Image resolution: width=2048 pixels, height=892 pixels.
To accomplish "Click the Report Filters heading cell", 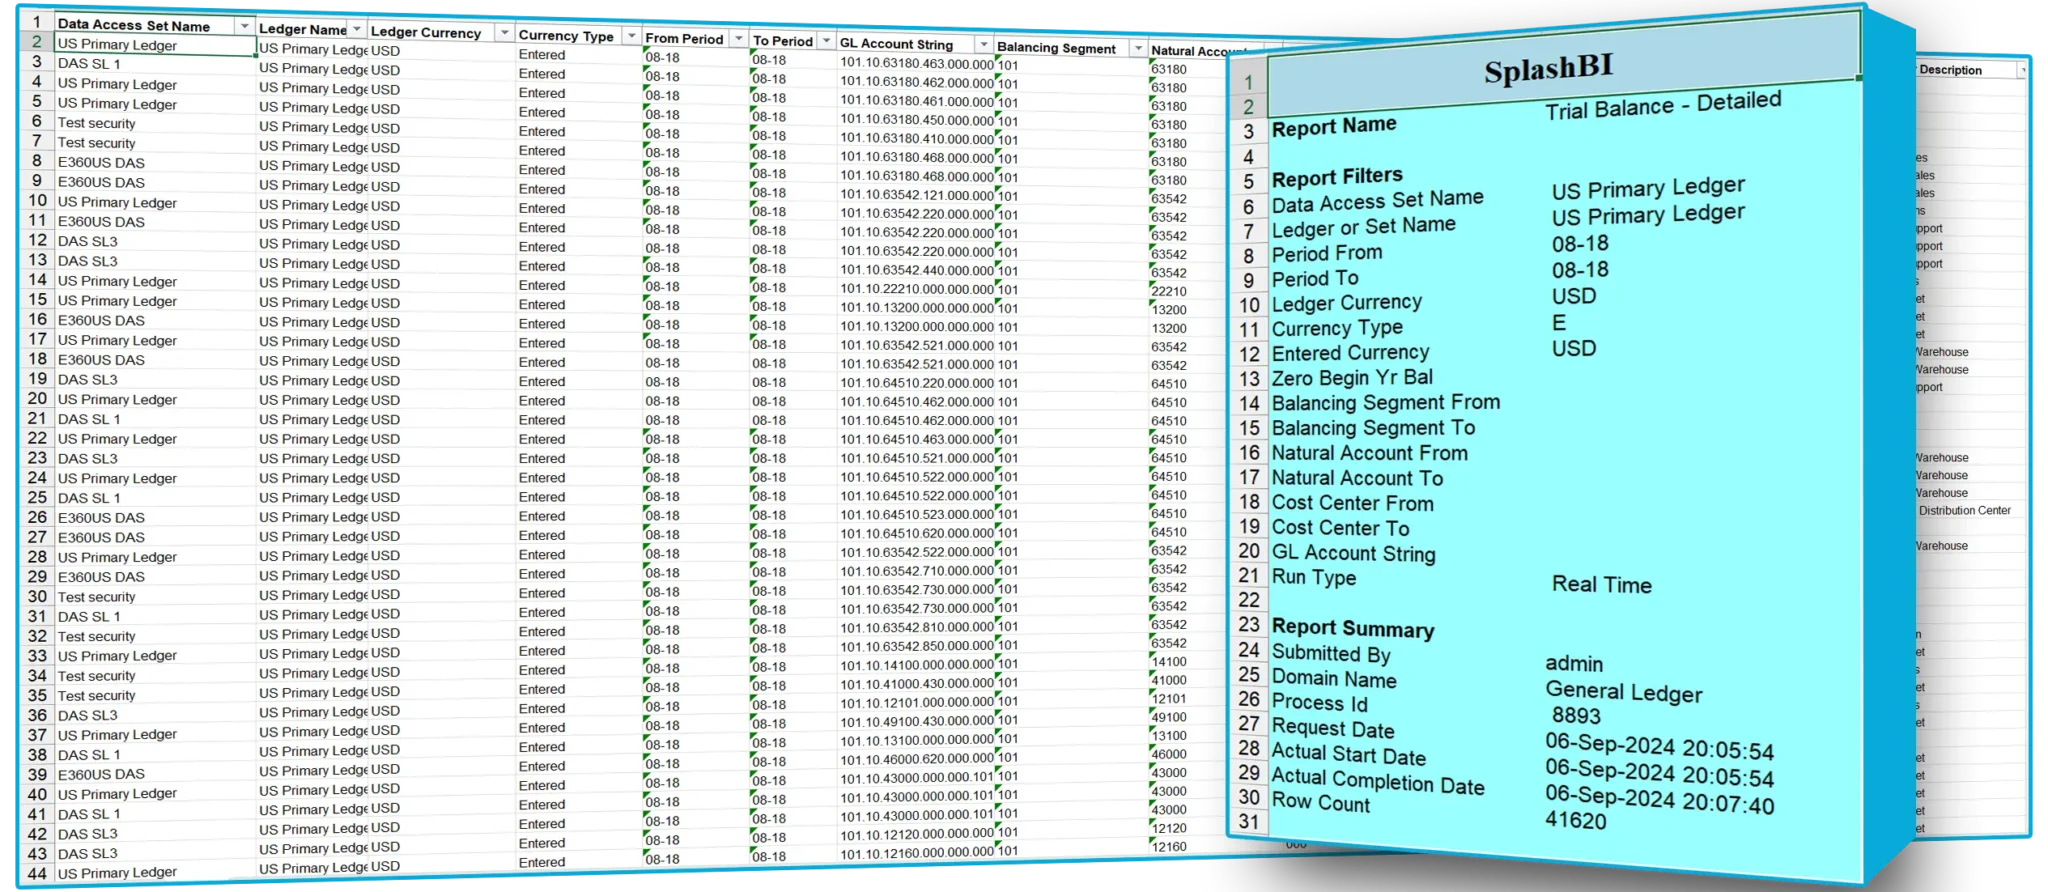I will (1337, 178).
